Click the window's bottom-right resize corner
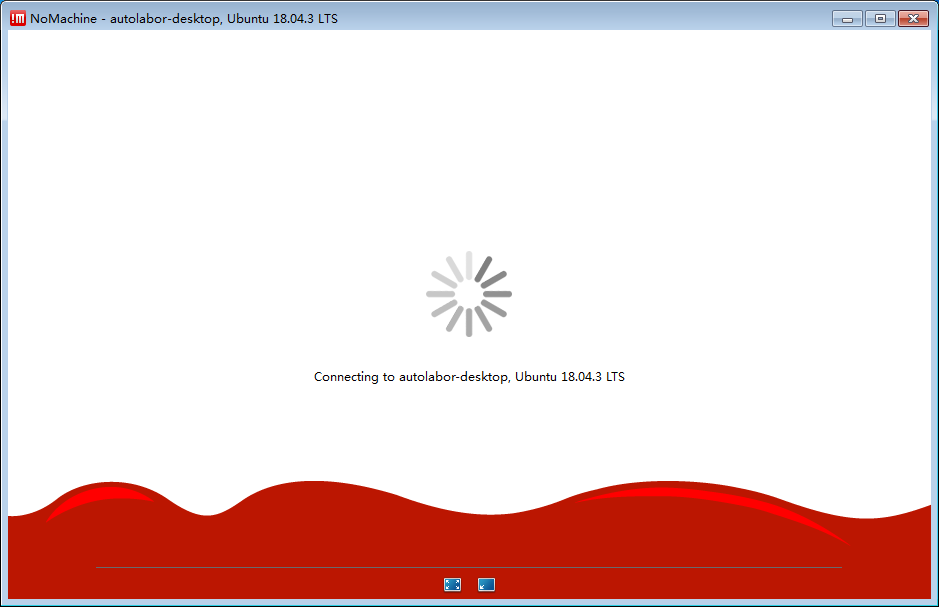Viewport: 939px width, 607px height. click(x=934, y=602)
